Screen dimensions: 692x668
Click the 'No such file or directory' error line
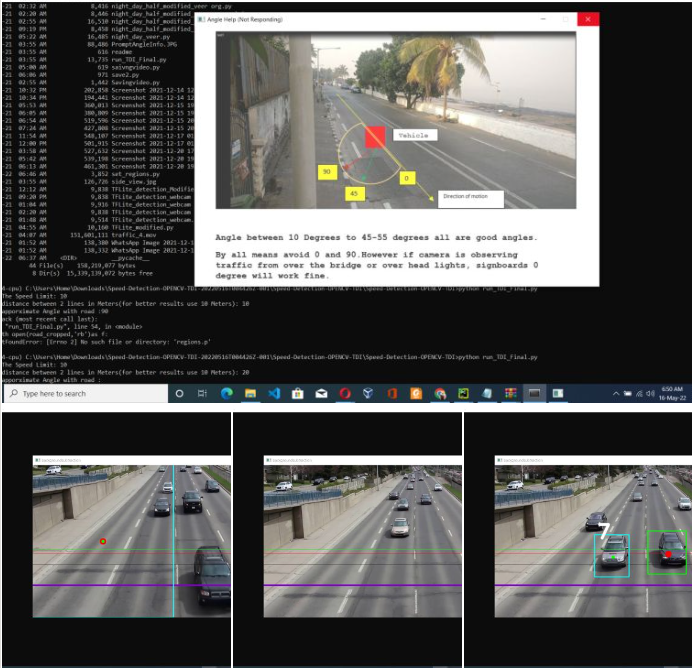pos(106,342)
